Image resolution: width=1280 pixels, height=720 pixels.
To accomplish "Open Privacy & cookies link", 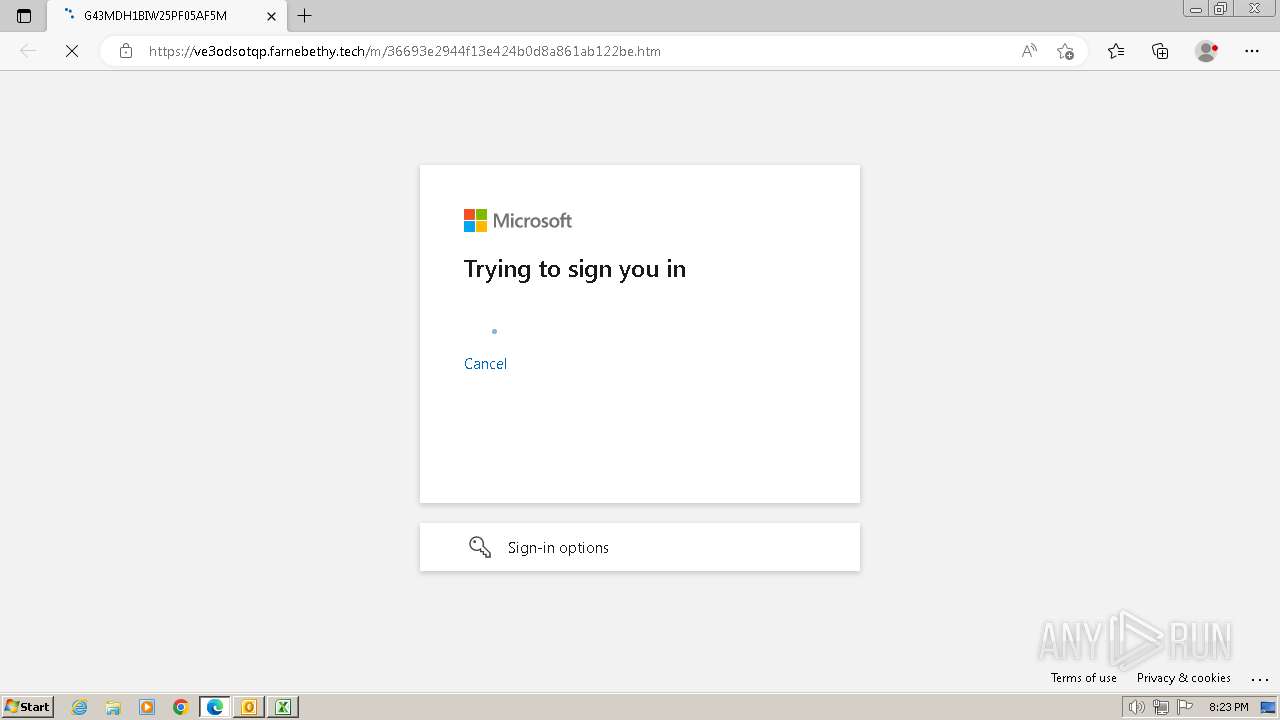I will point(1184,678).
